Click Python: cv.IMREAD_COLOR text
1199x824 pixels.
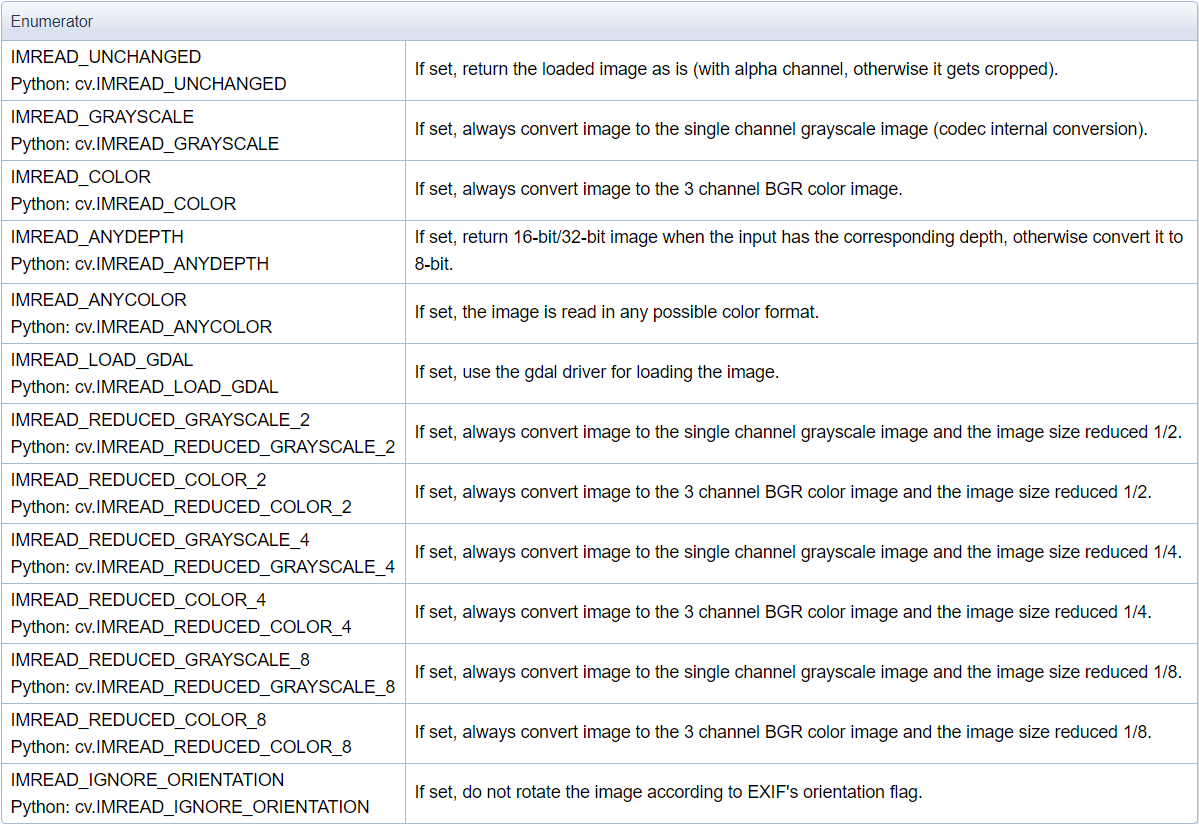123,204
